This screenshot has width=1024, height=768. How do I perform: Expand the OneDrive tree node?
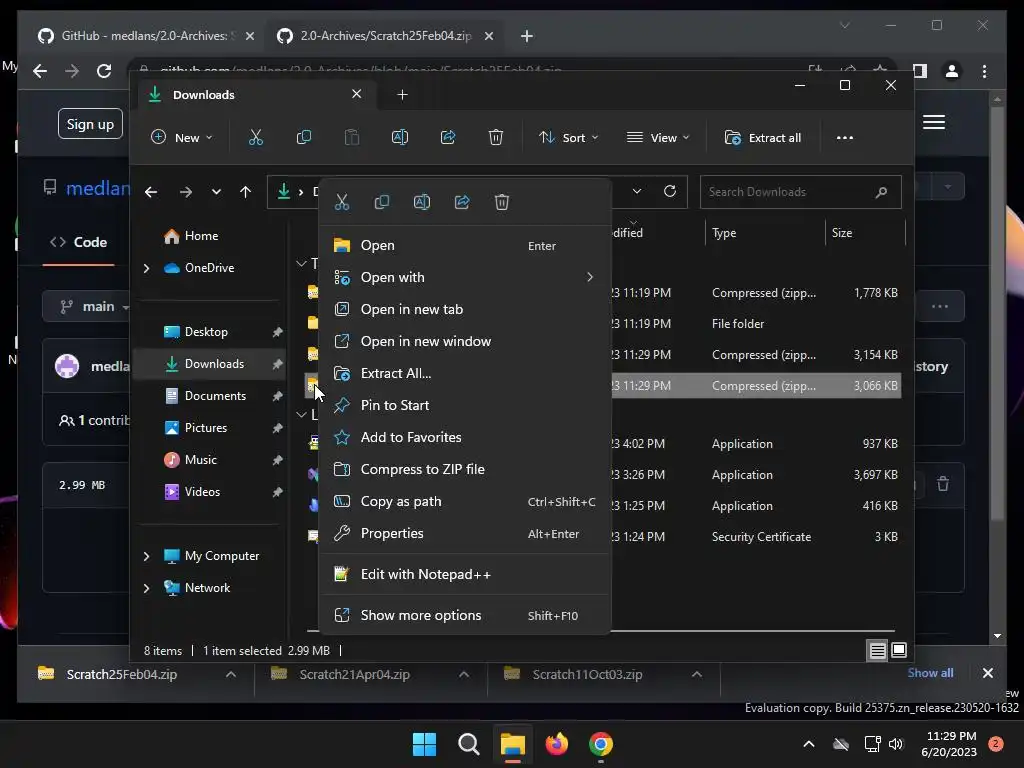click(x=147, y=268)
